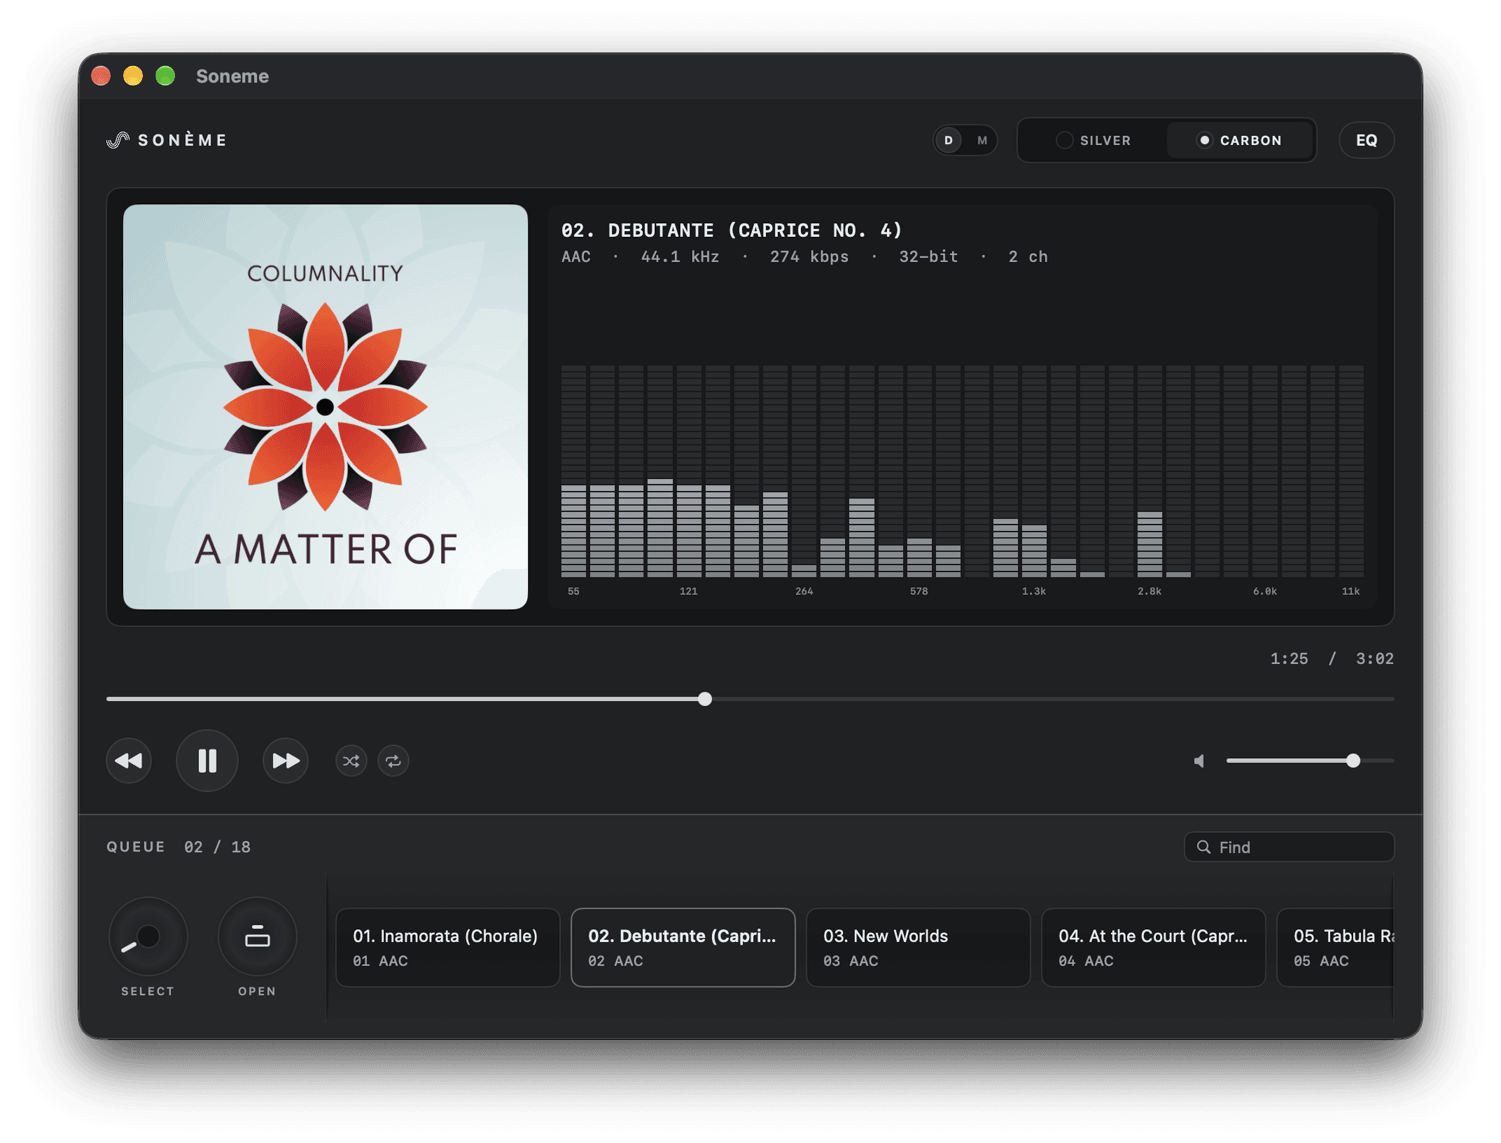Click the Soneme wave logo icon
This screenshot has height=1143, width=1501.
point(118,140)
